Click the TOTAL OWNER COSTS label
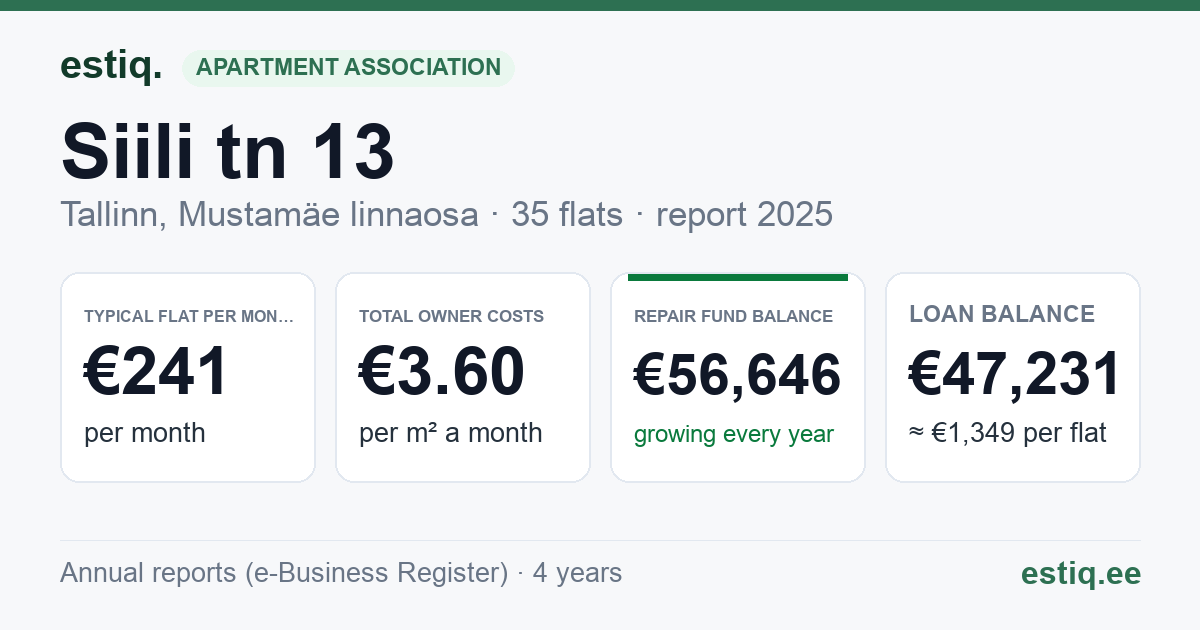 click(x=452, y=316)
